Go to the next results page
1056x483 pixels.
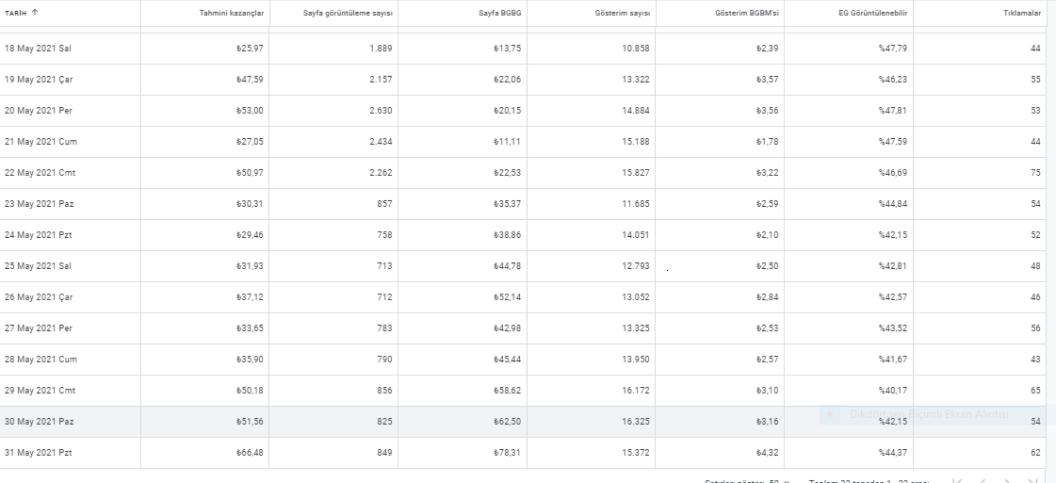pos(1008,481)
